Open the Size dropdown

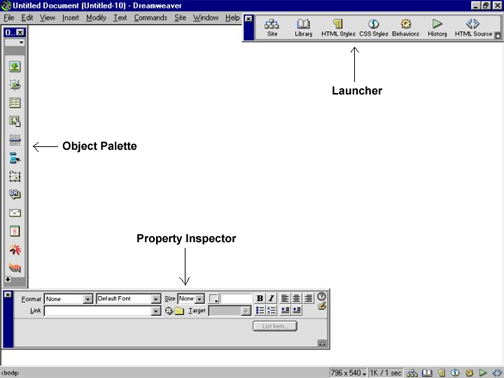click(x=191, y=299)
